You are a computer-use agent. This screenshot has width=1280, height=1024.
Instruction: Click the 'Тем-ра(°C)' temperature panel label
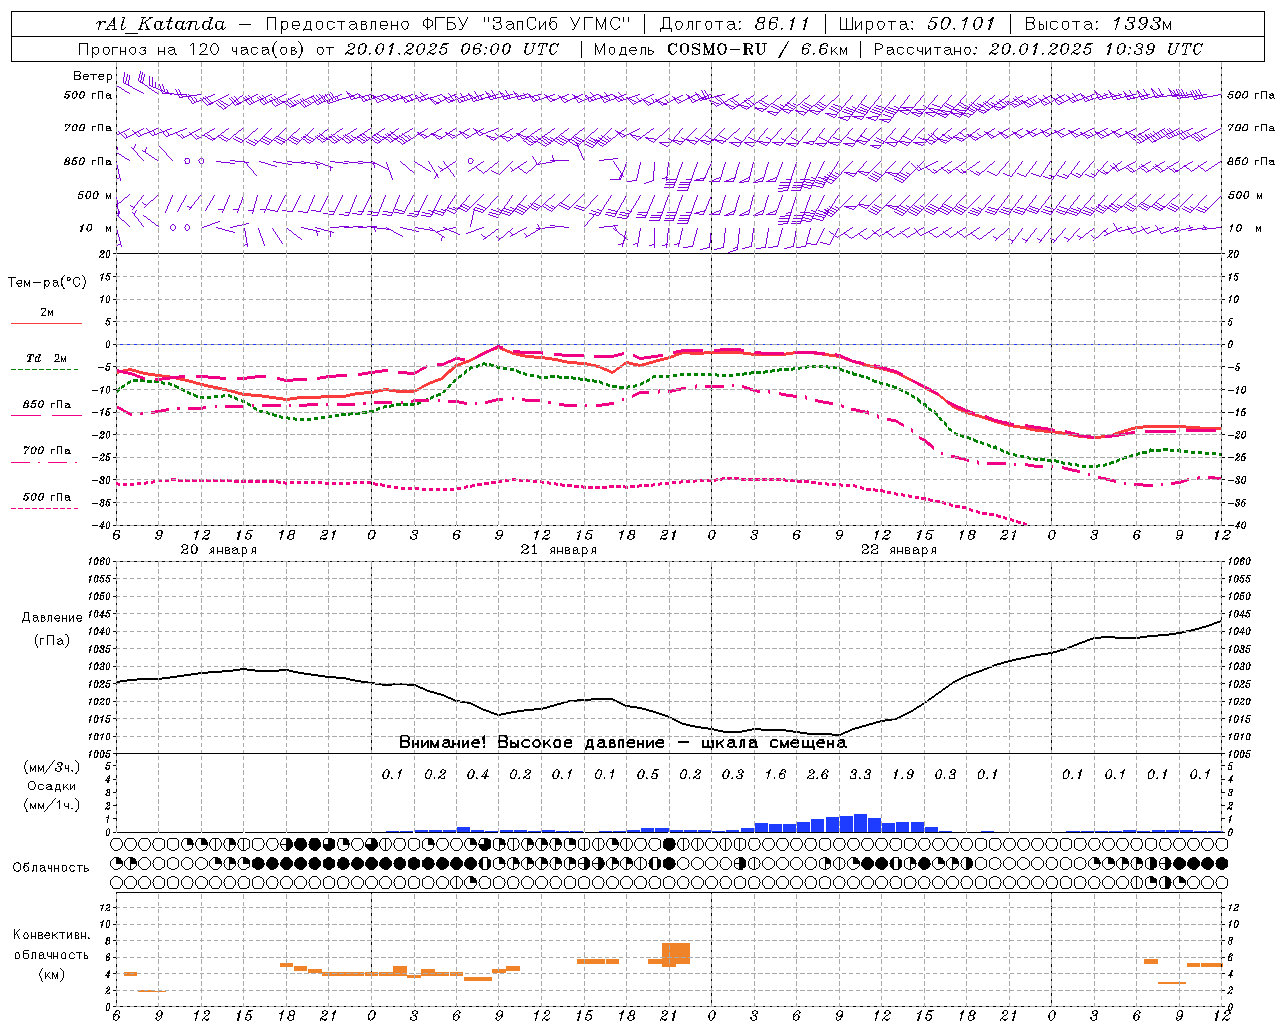(47, 283)
